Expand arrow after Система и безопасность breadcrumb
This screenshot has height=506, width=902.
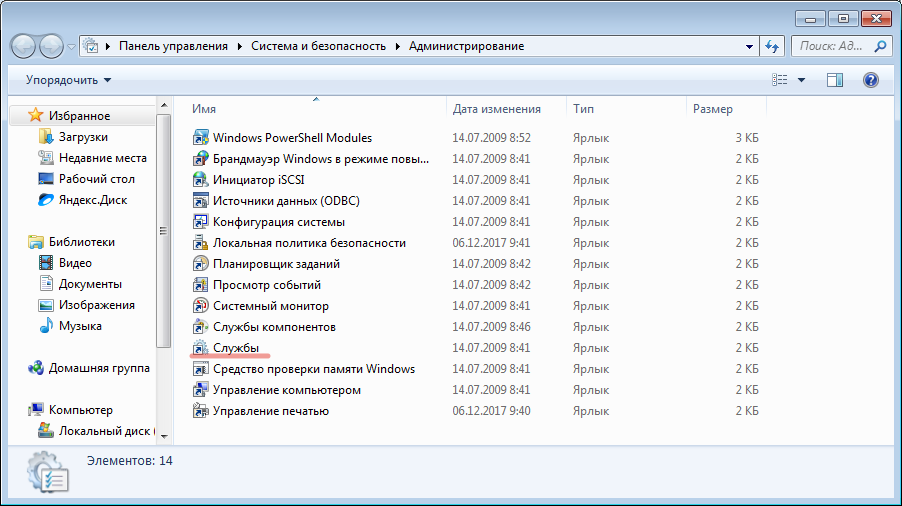(398, 46)
